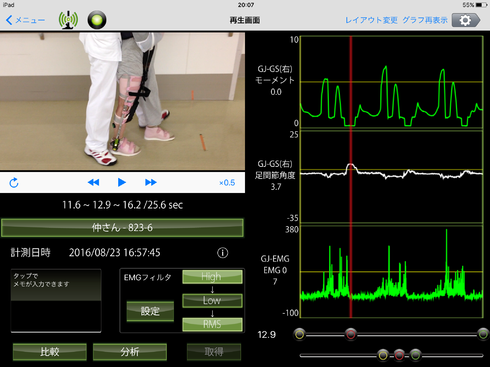
Task: Select グラフ再表示 link
Action: pyautogui.click(x=425, y=20)
